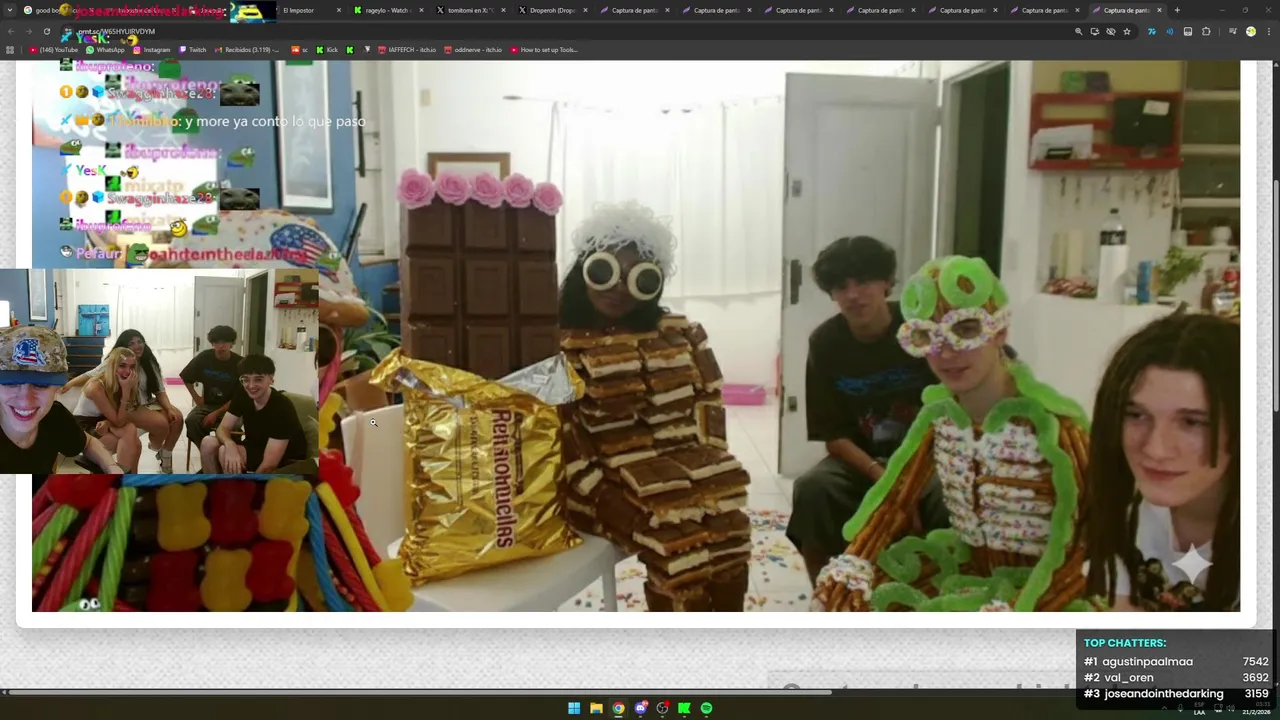
Task: Open the SoundCloud bookmark
Action: [x=300, y=49]
